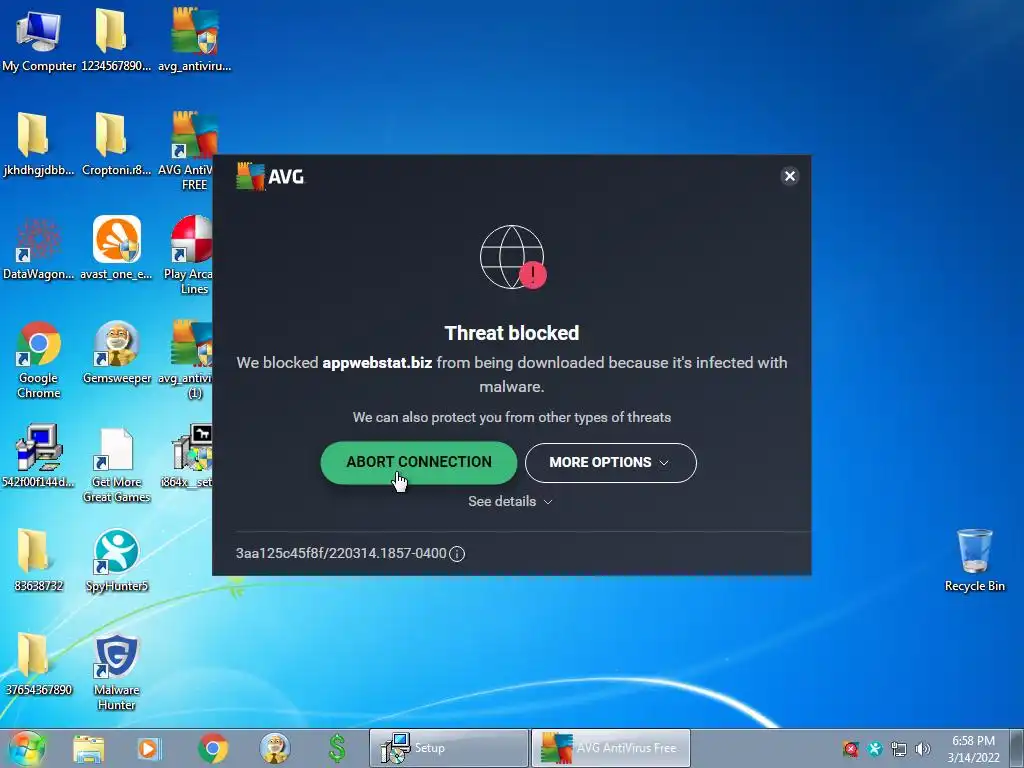Select the avg_antiviru installer icon at top
The image size is (1024, 768).
click(195, 40)
